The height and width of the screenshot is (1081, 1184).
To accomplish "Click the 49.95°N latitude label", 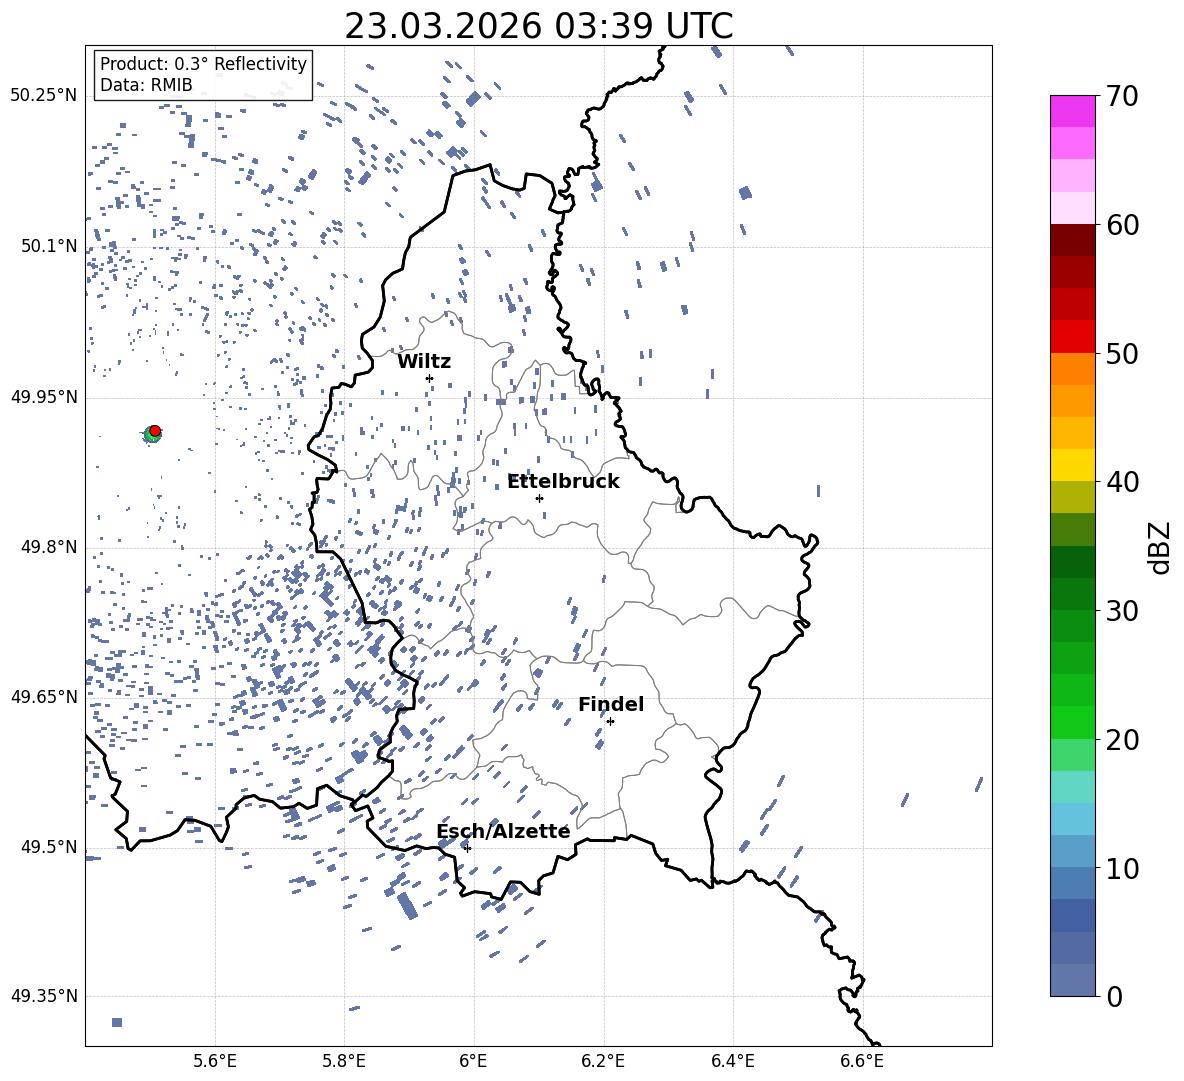I will (x=44, y=396).
